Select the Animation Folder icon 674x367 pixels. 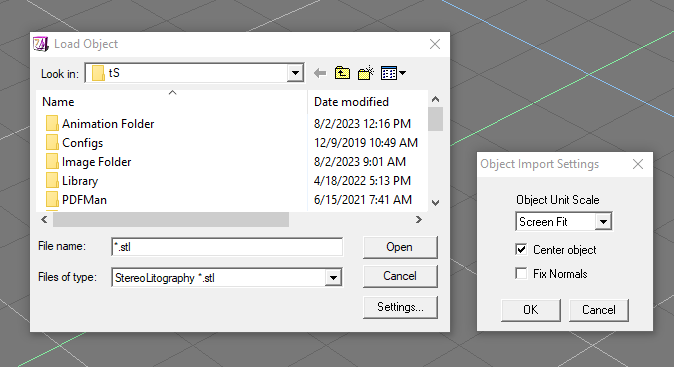point(52,124)
